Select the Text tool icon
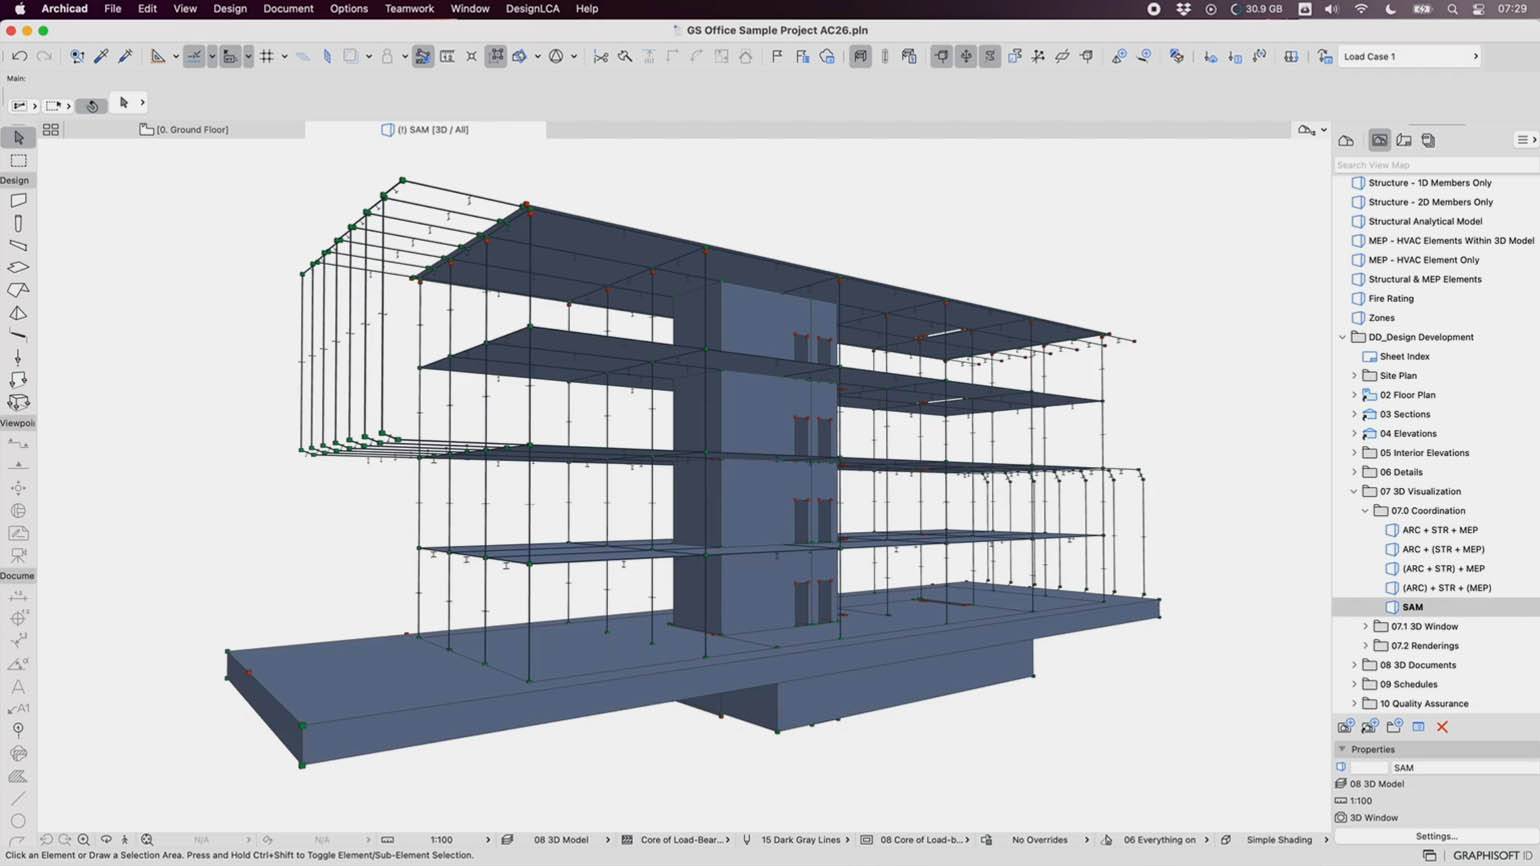Image resolution: width=1540 pixels, height=866 pixels. 18,687
